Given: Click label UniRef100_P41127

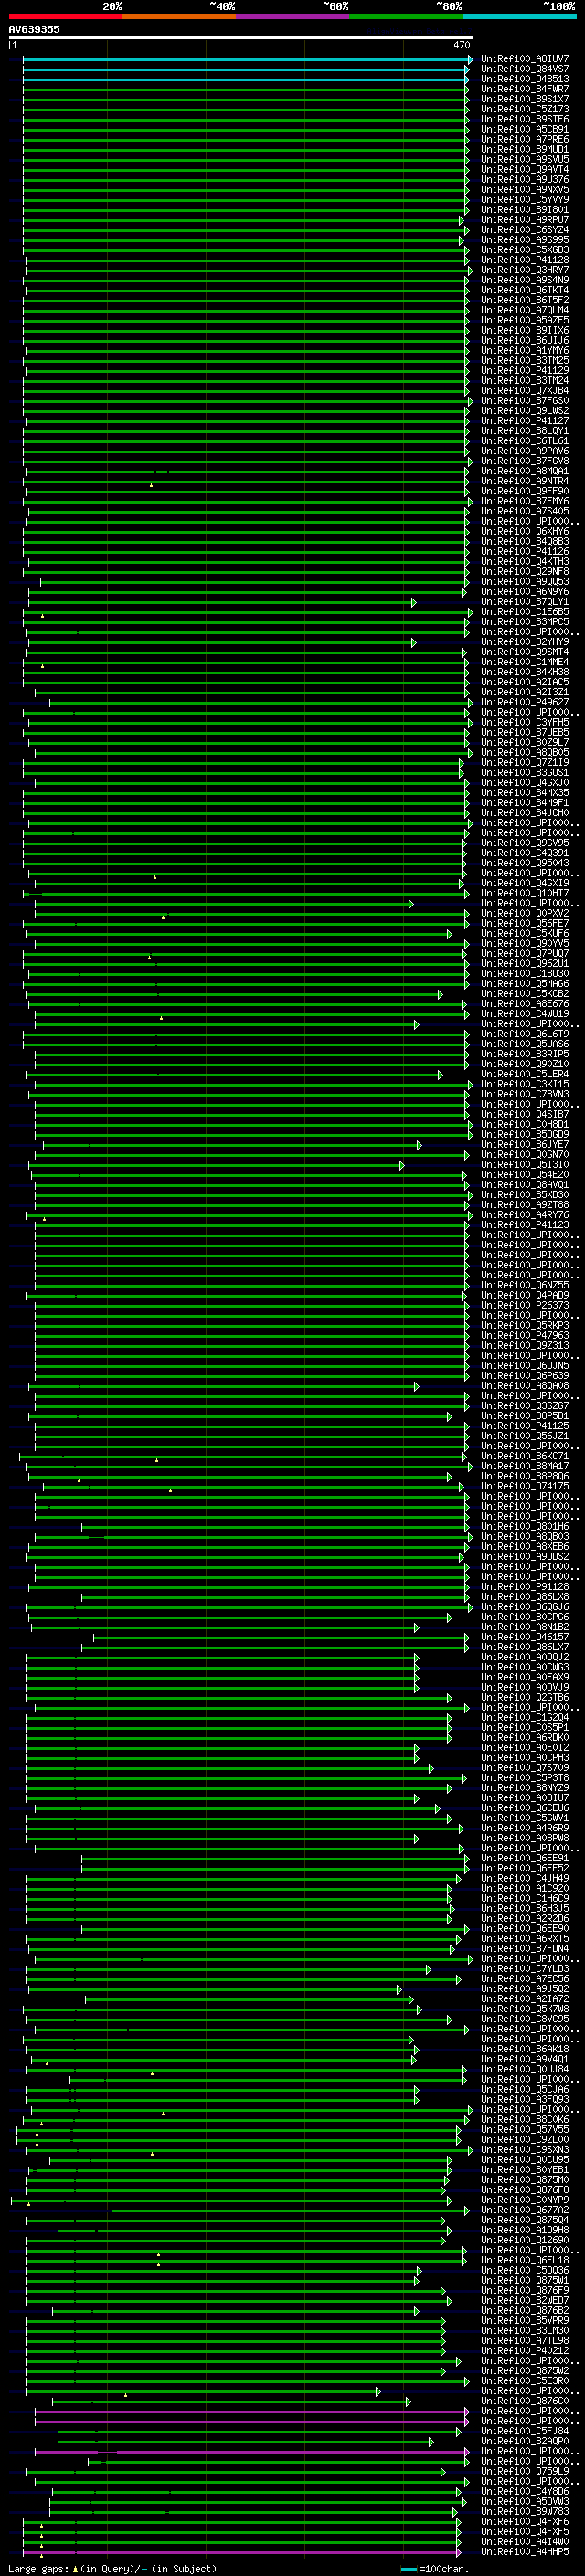Looking at the screenshot, I should pyautogui.click(x=524, y=421).
